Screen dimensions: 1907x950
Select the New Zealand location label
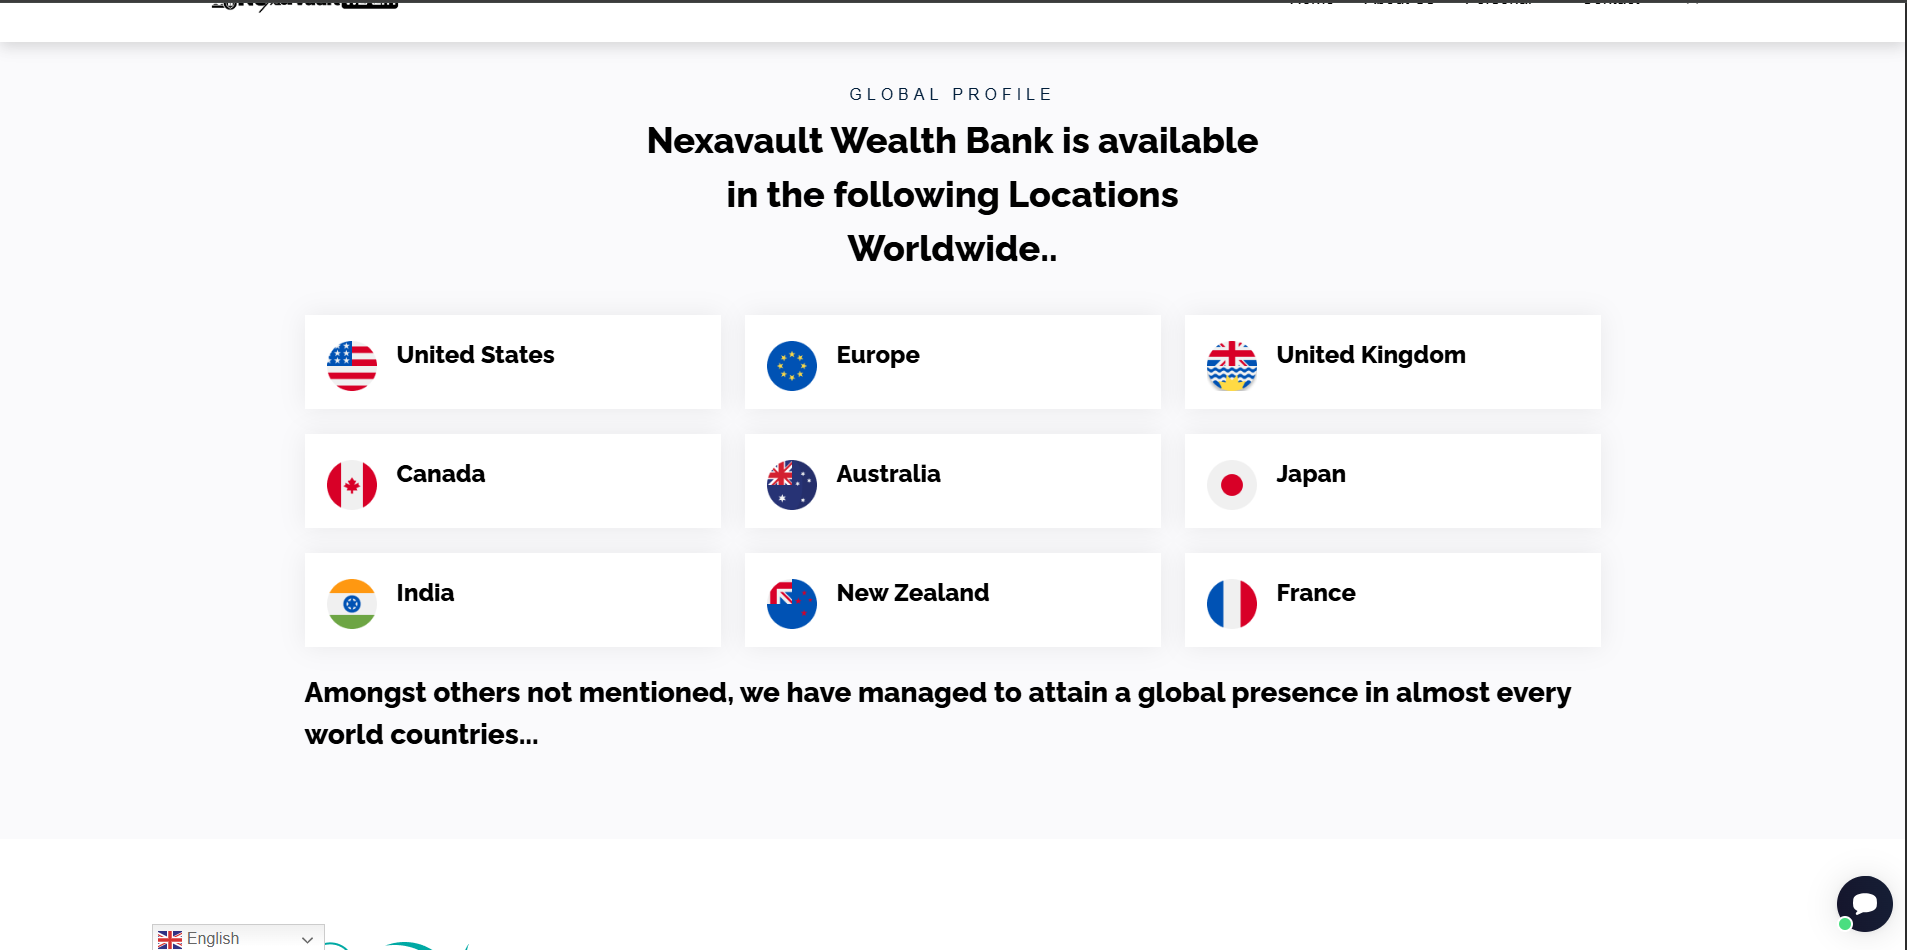[x=913, y=593]
